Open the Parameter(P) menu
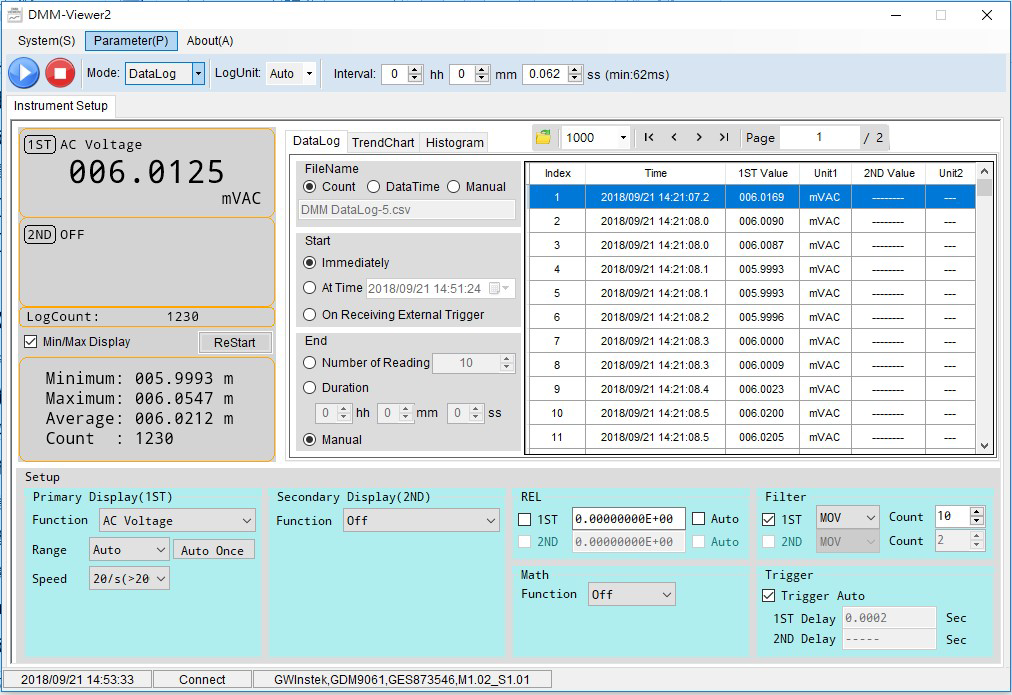Image resolution: width=1012 pixels, height=695 pixels. tap(131, 41)
